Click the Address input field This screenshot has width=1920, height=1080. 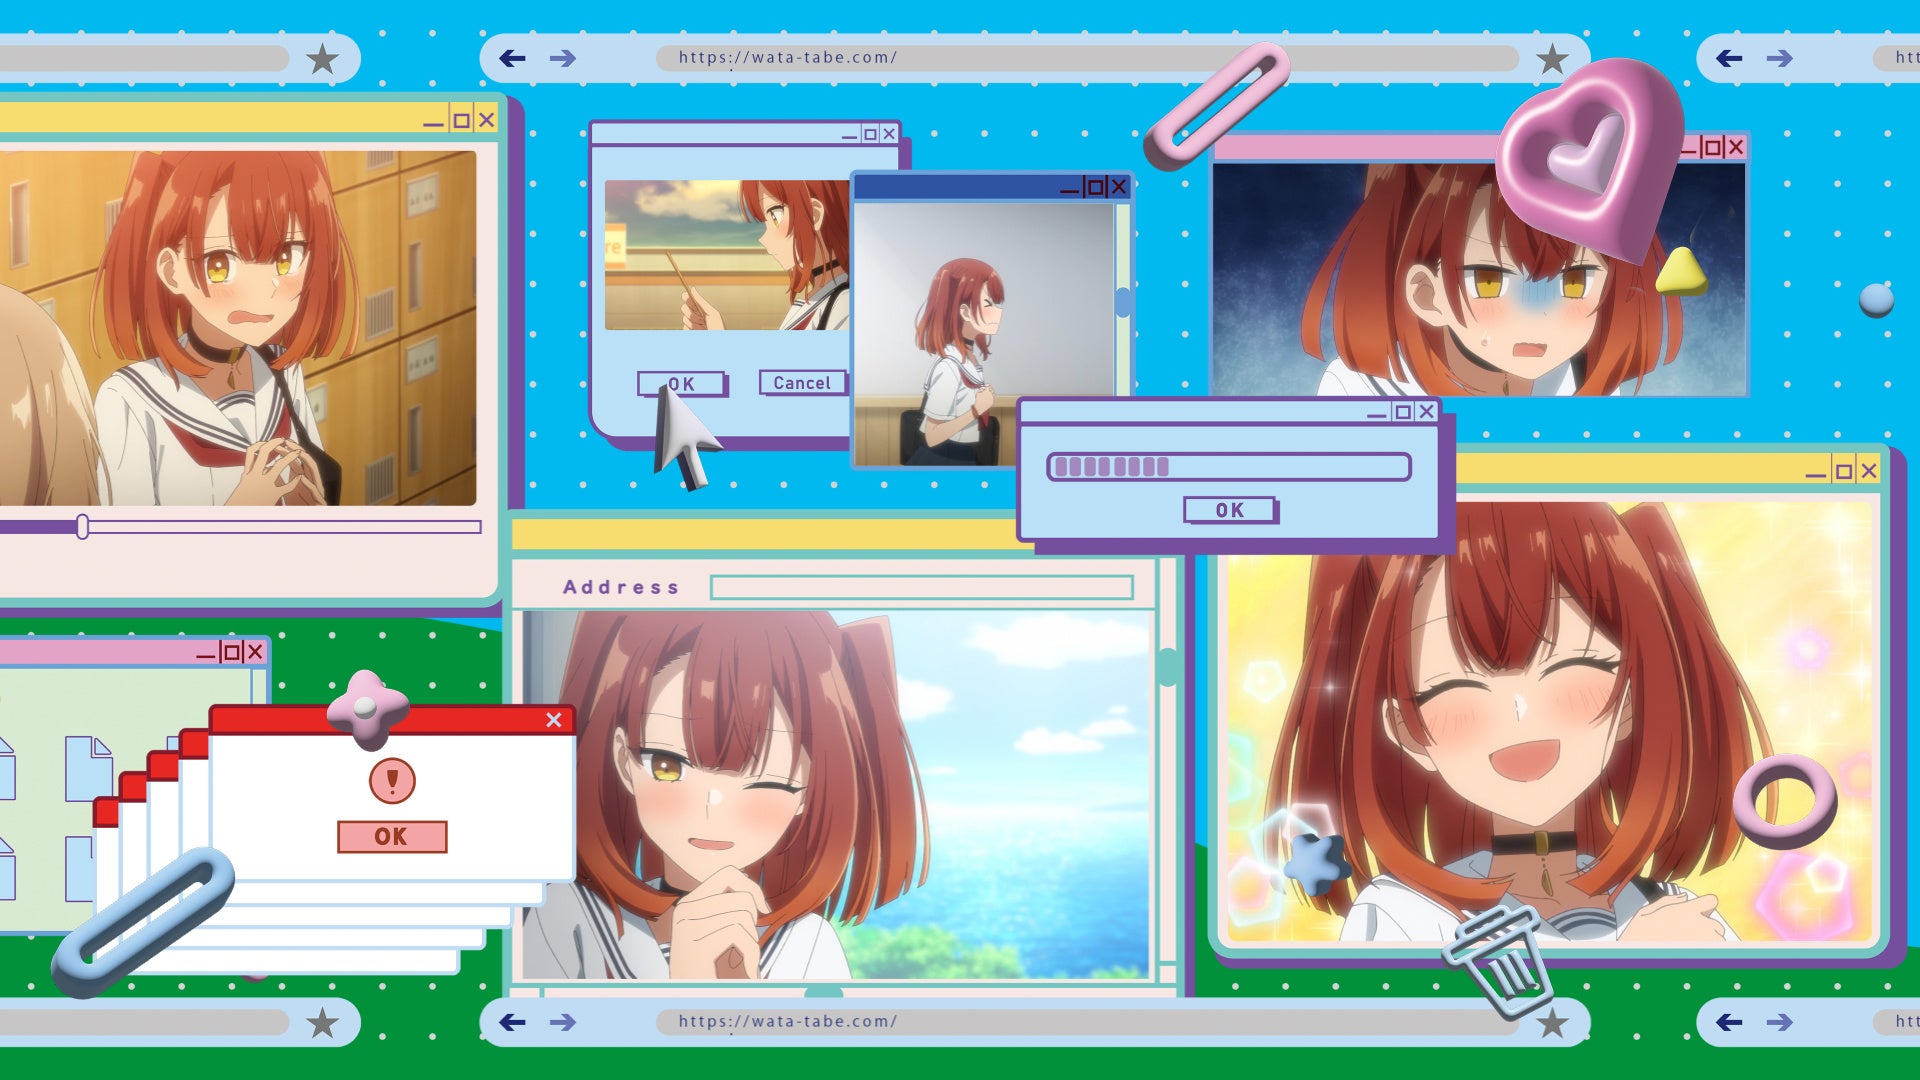pyautogui.click(x=921, y=587)
